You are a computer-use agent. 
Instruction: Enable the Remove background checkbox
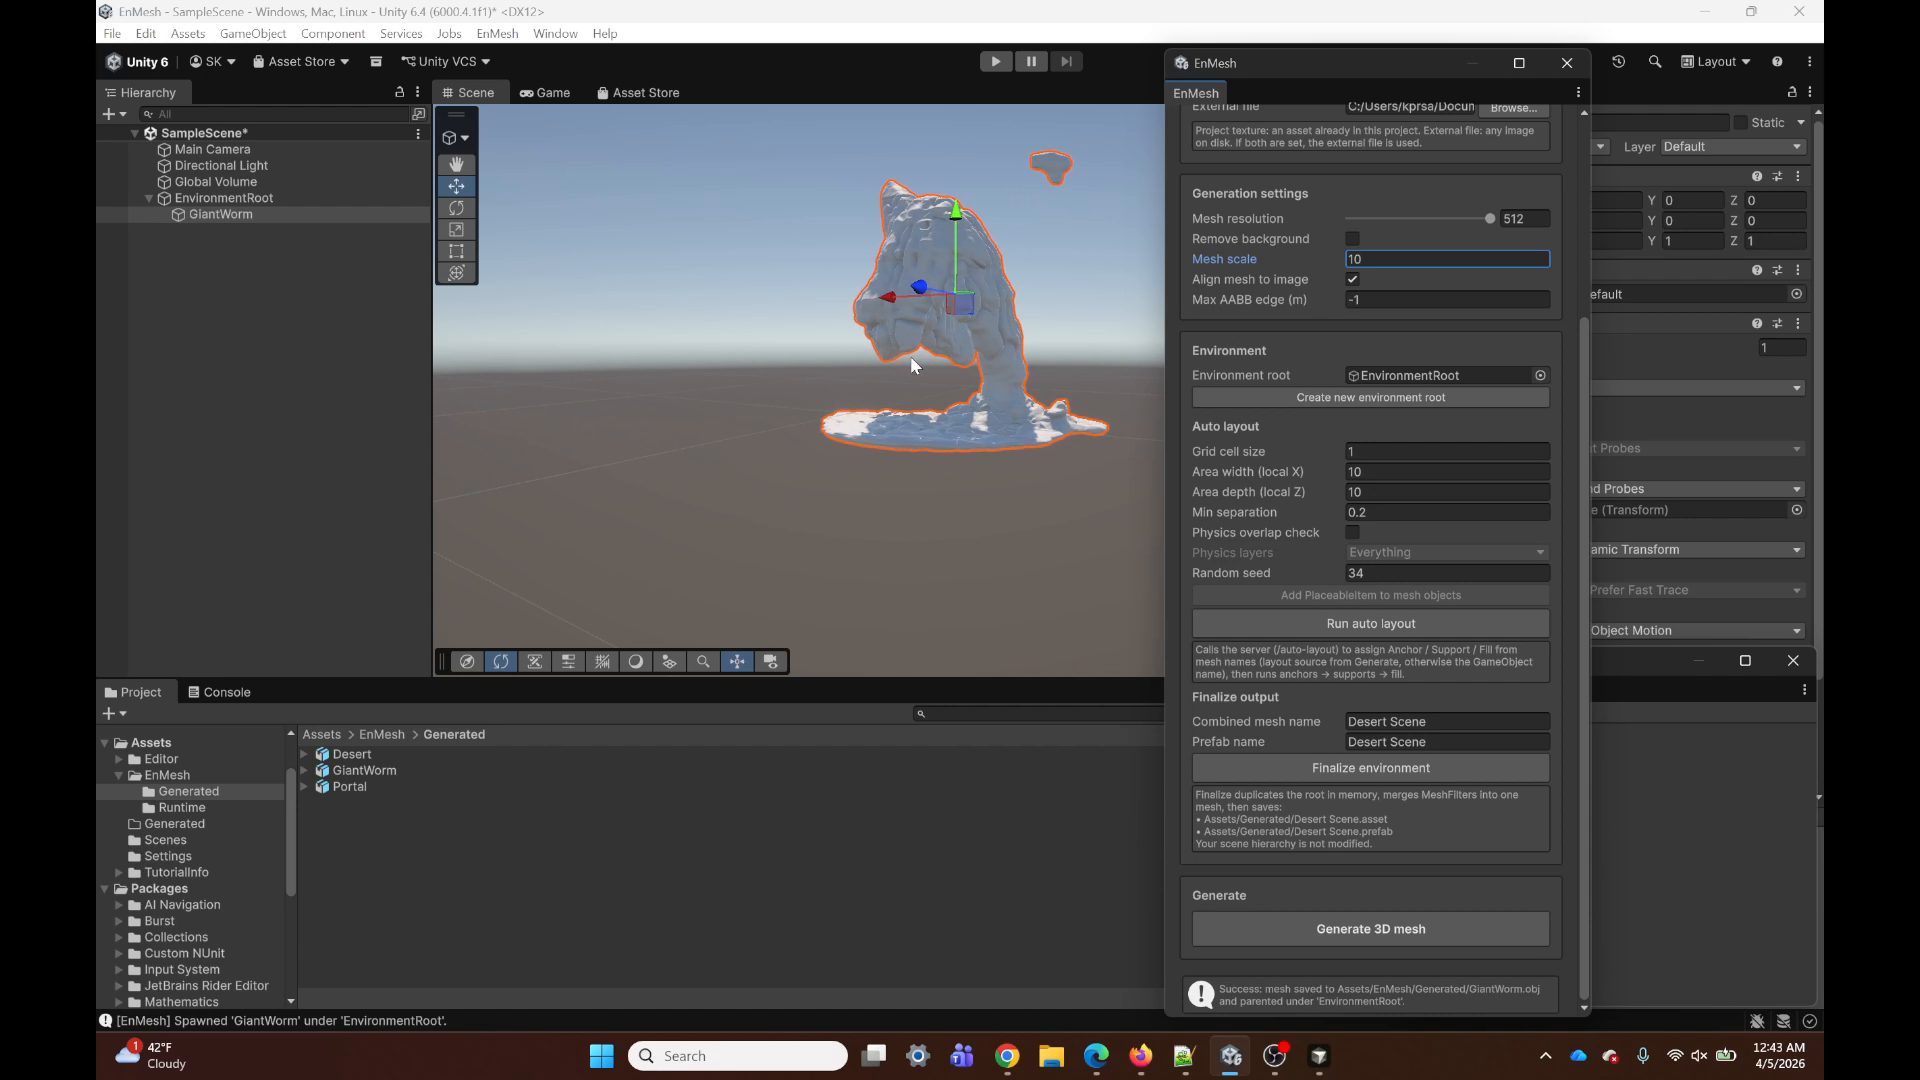tap(1352, 239)
